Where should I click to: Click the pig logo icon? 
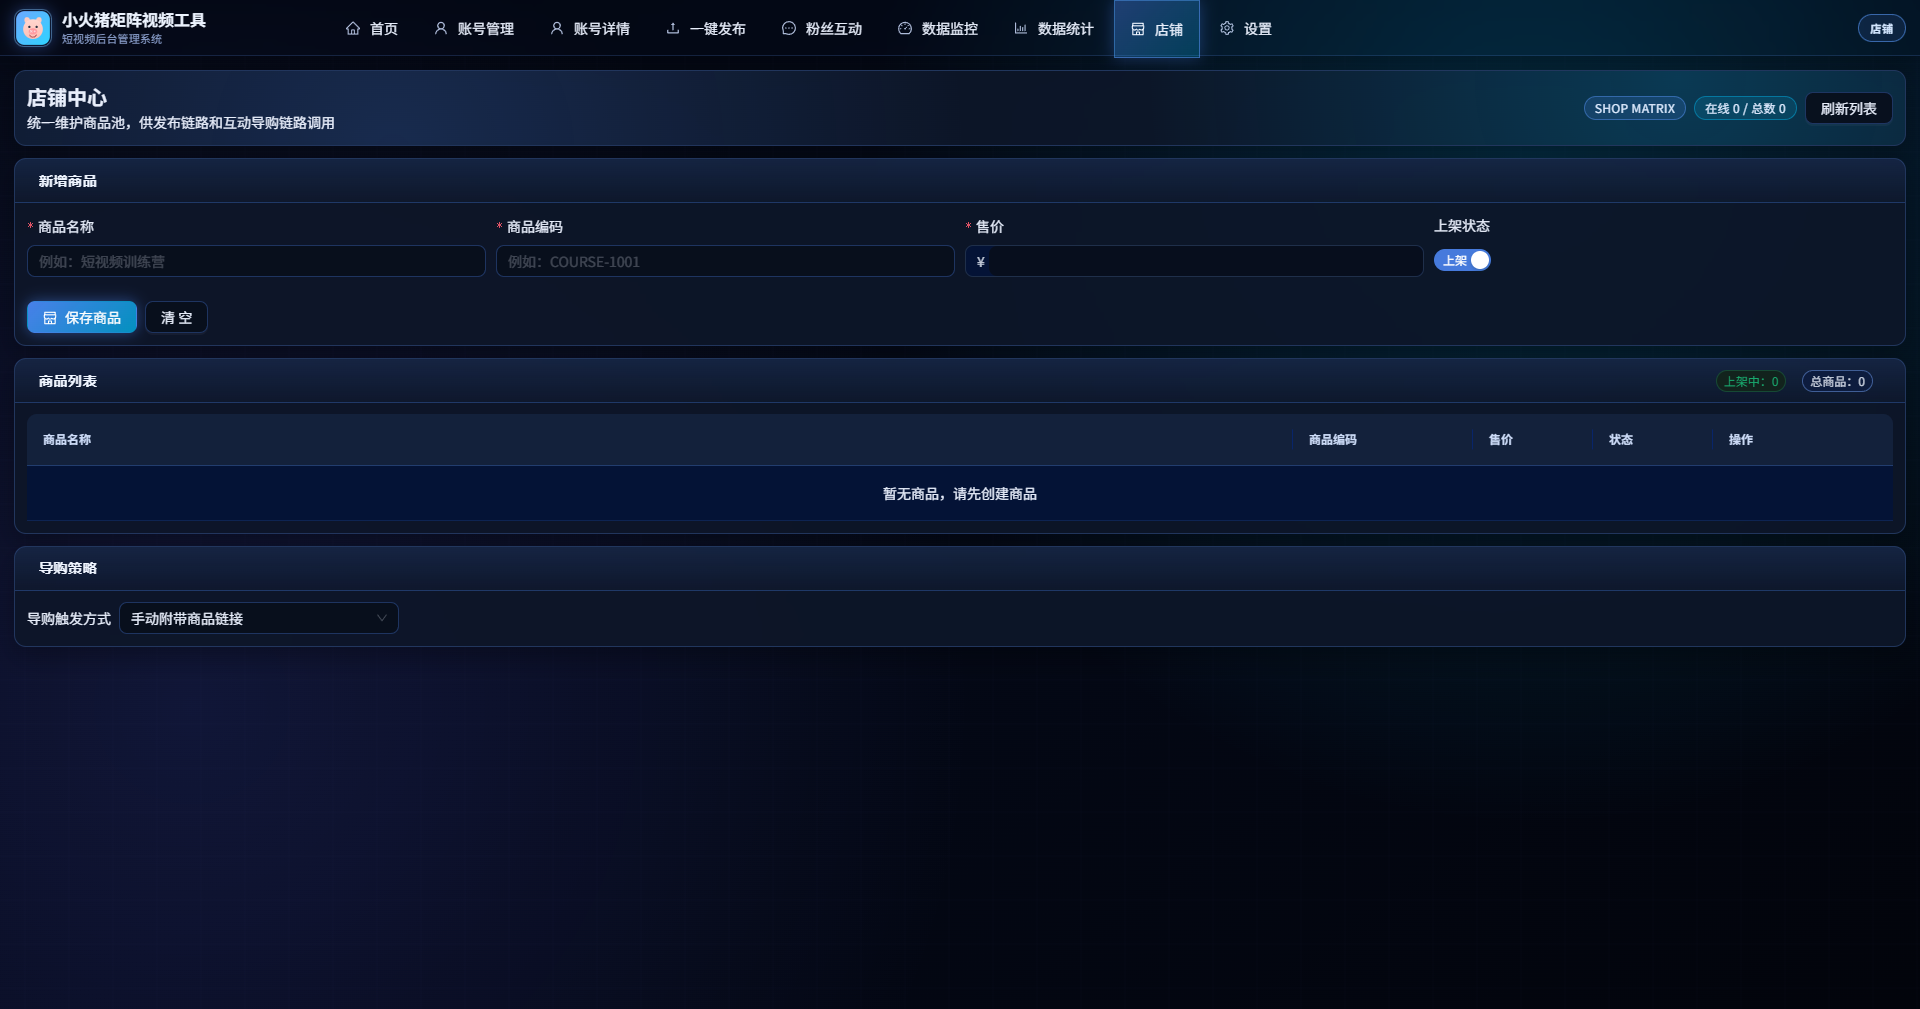tap(33, 28)
